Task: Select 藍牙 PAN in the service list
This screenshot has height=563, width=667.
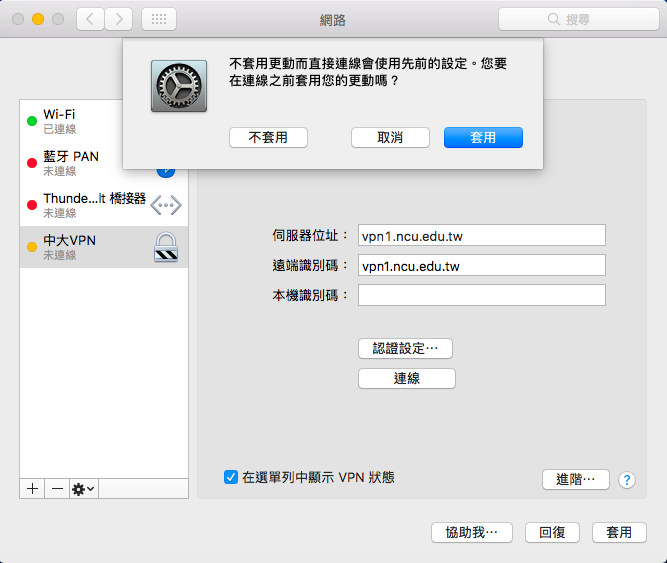Action: (x=85, y=163)
